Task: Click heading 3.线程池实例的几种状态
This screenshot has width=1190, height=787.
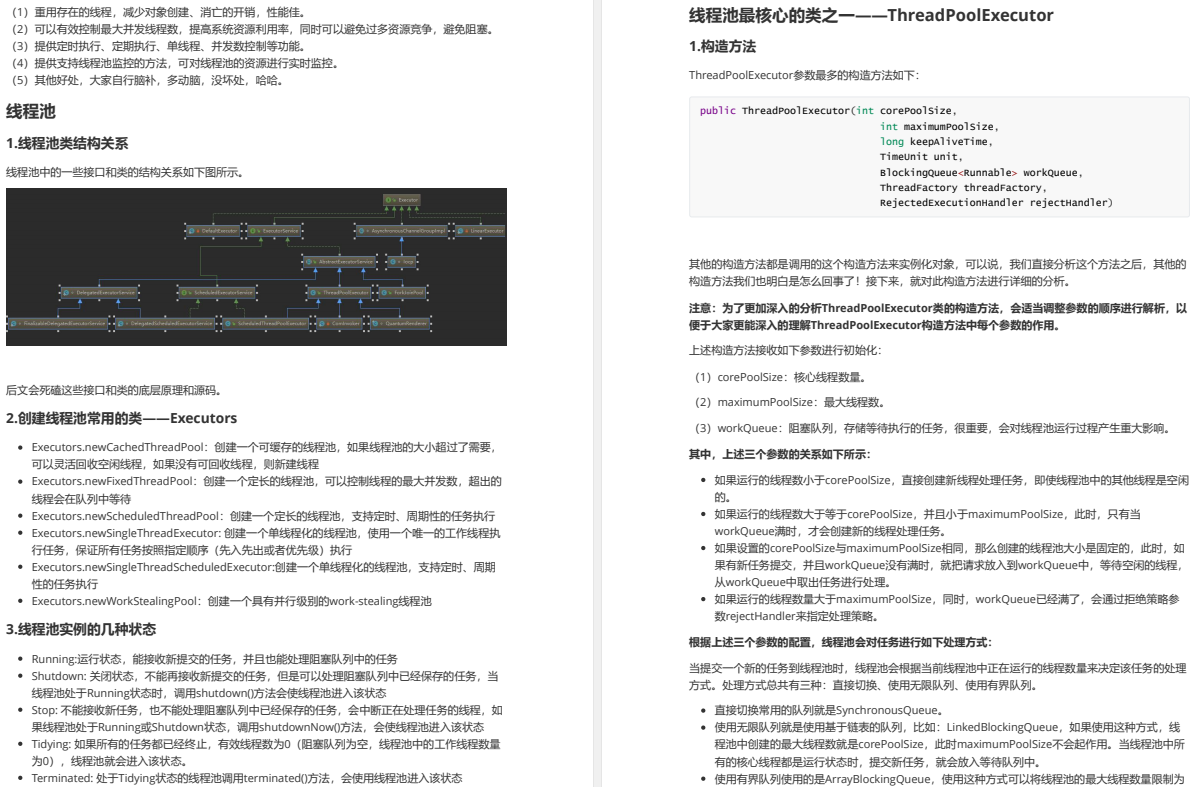Action: [x=81, y=629]
